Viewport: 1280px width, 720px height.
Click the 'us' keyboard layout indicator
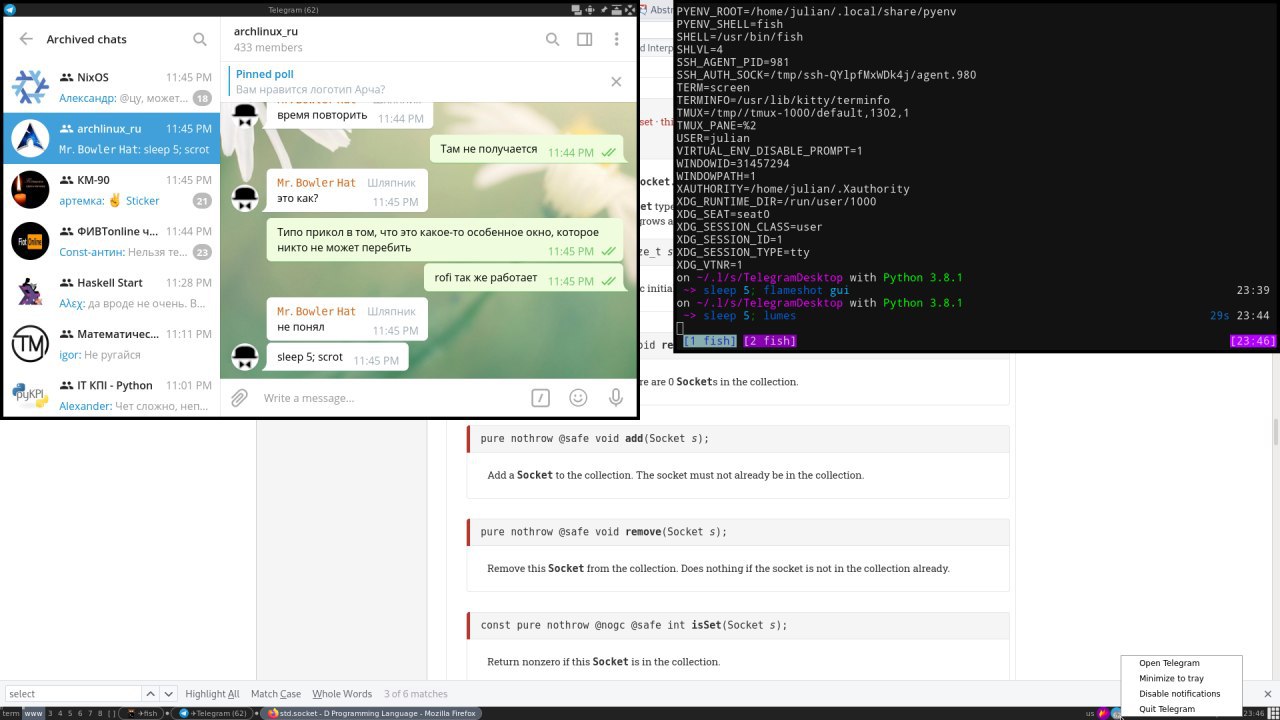coord(1090,713)
